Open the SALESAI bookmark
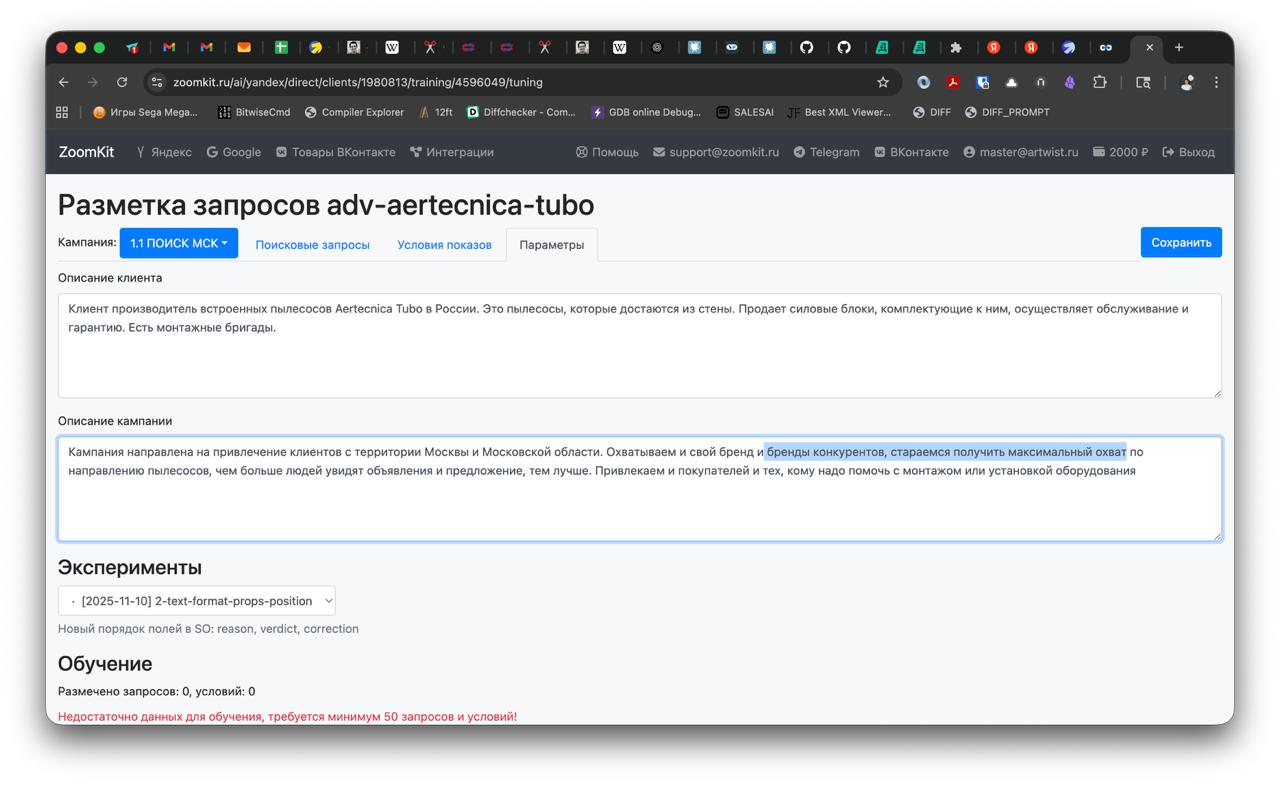1280x785 pixels. [745, 112]
